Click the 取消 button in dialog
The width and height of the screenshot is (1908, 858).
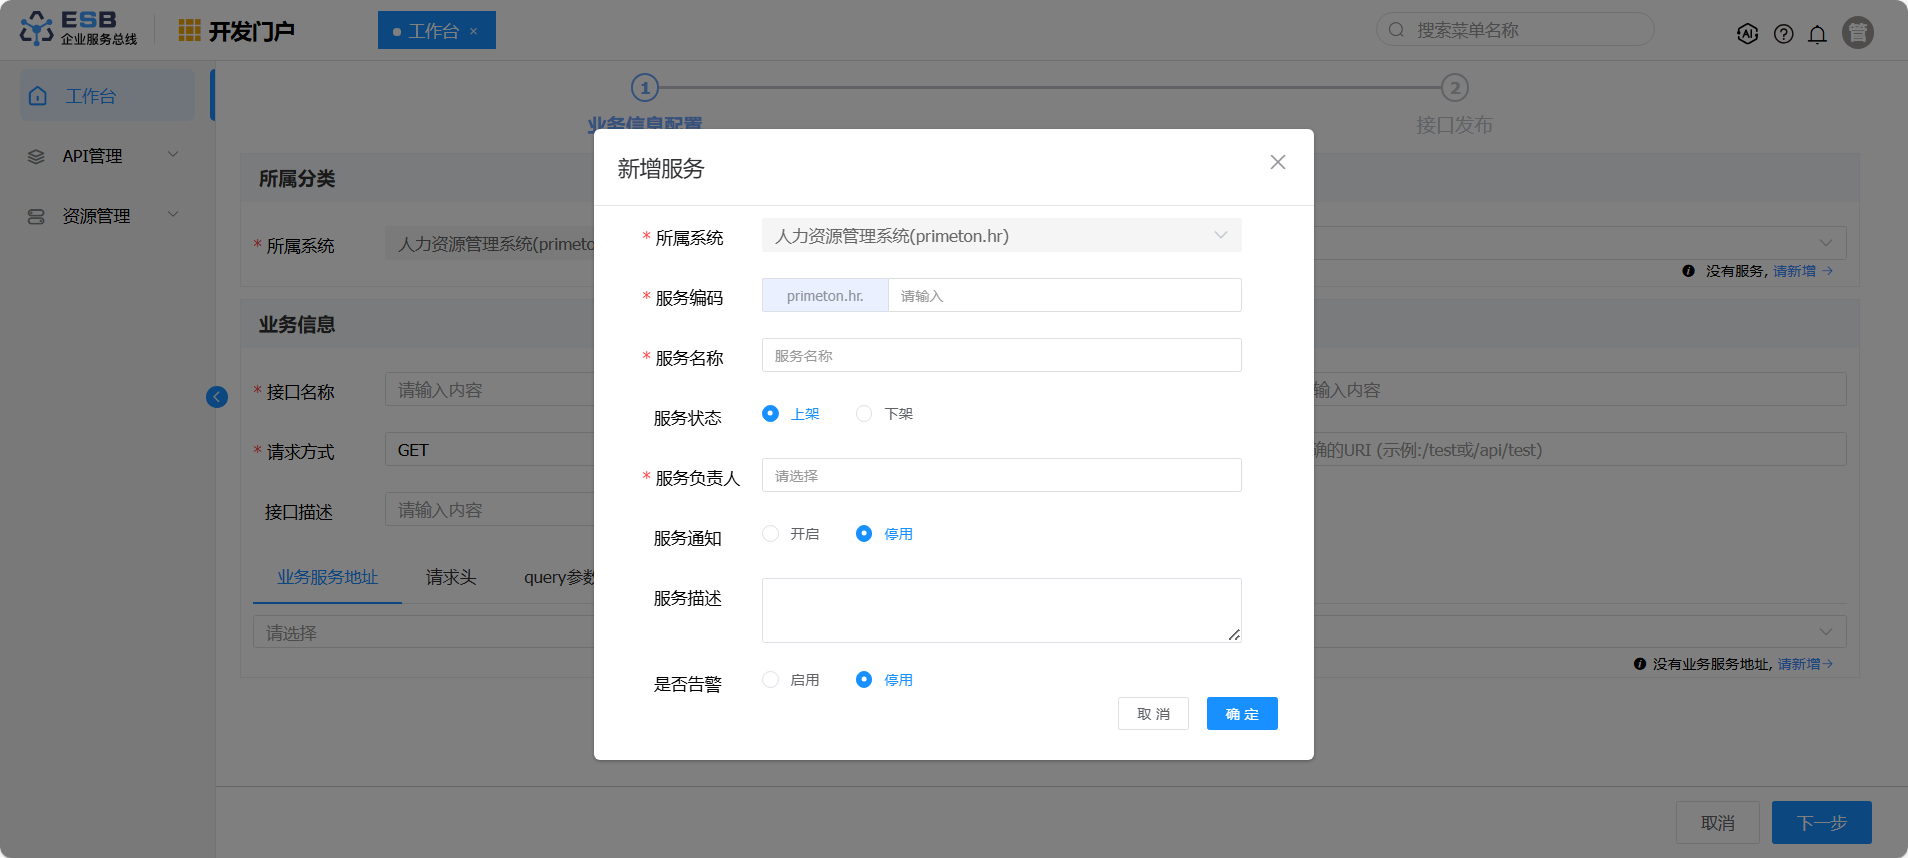pyautogui.click(x=1152, y=714)
